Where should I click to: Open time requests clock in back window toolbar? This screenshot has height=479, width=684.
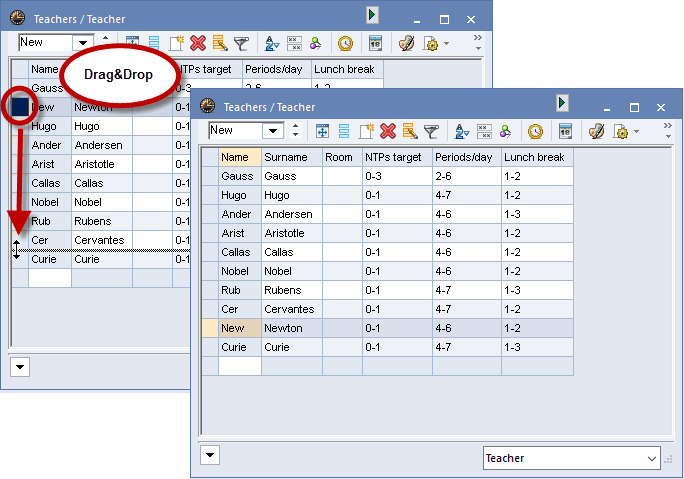345,43
